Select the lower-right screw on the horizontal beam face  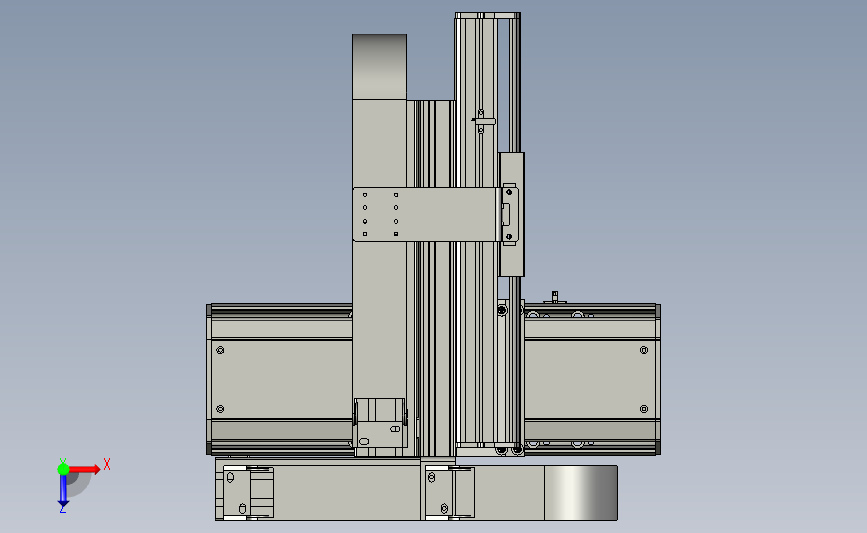click(644, 409)
